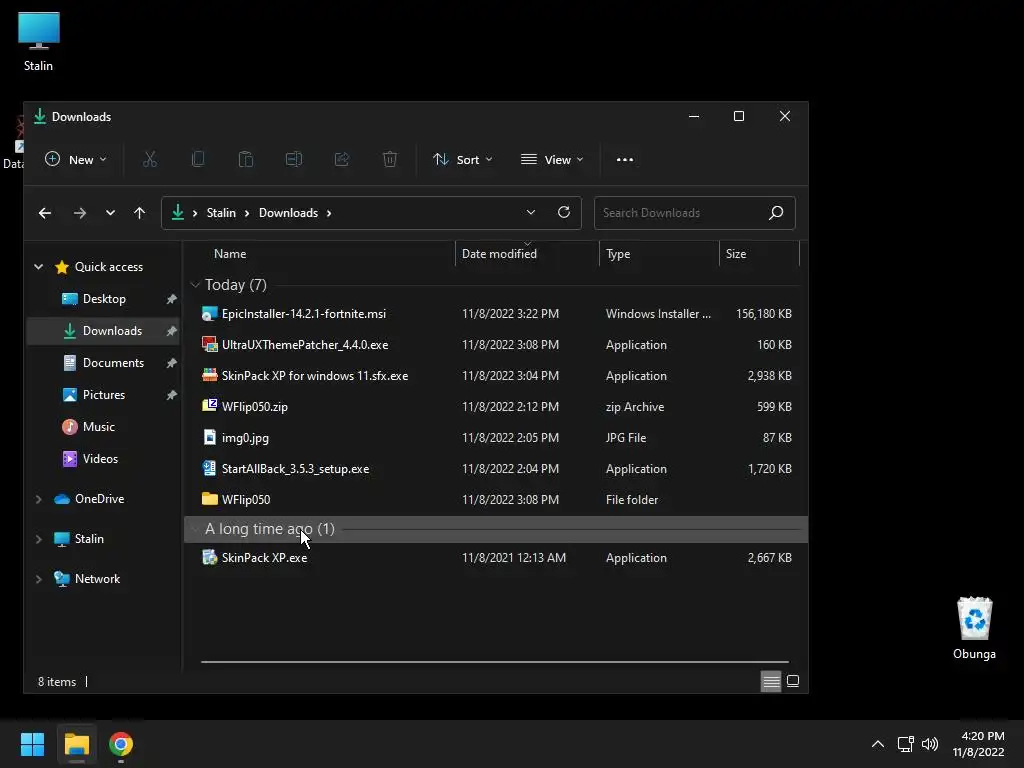The image size is (1024, 768).
Task: Click the WFlip050 folder icon
Action: tap(209, 500)
